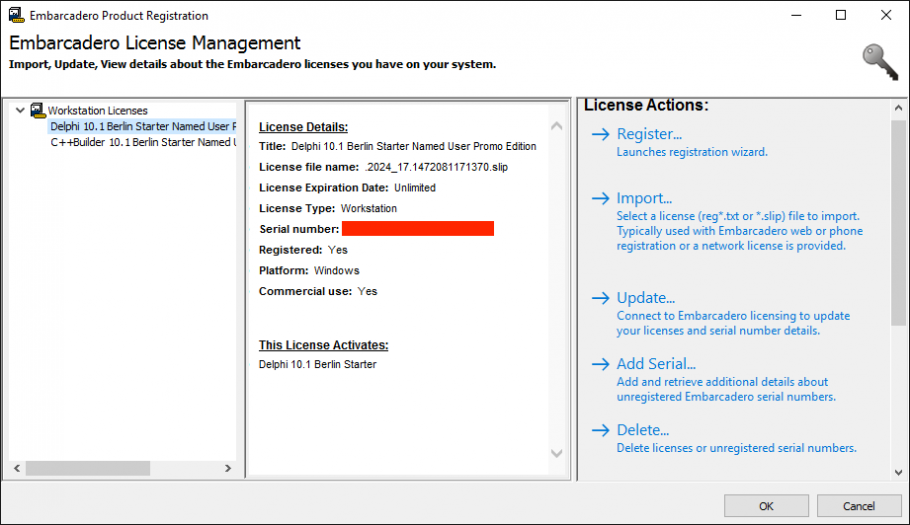Collapse the Workstation Licenses tree node
This screenshot has width=910, height=525.
tap(20, 110)
